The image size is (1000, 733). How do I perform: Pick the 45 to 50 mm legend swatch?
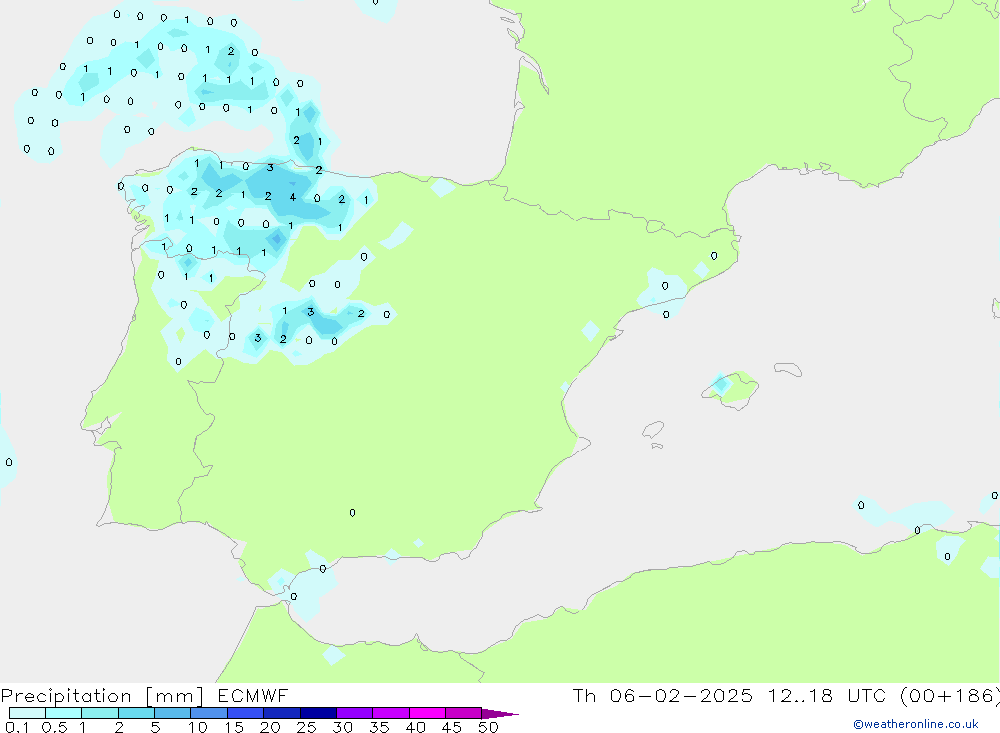[x=464, y=713]
